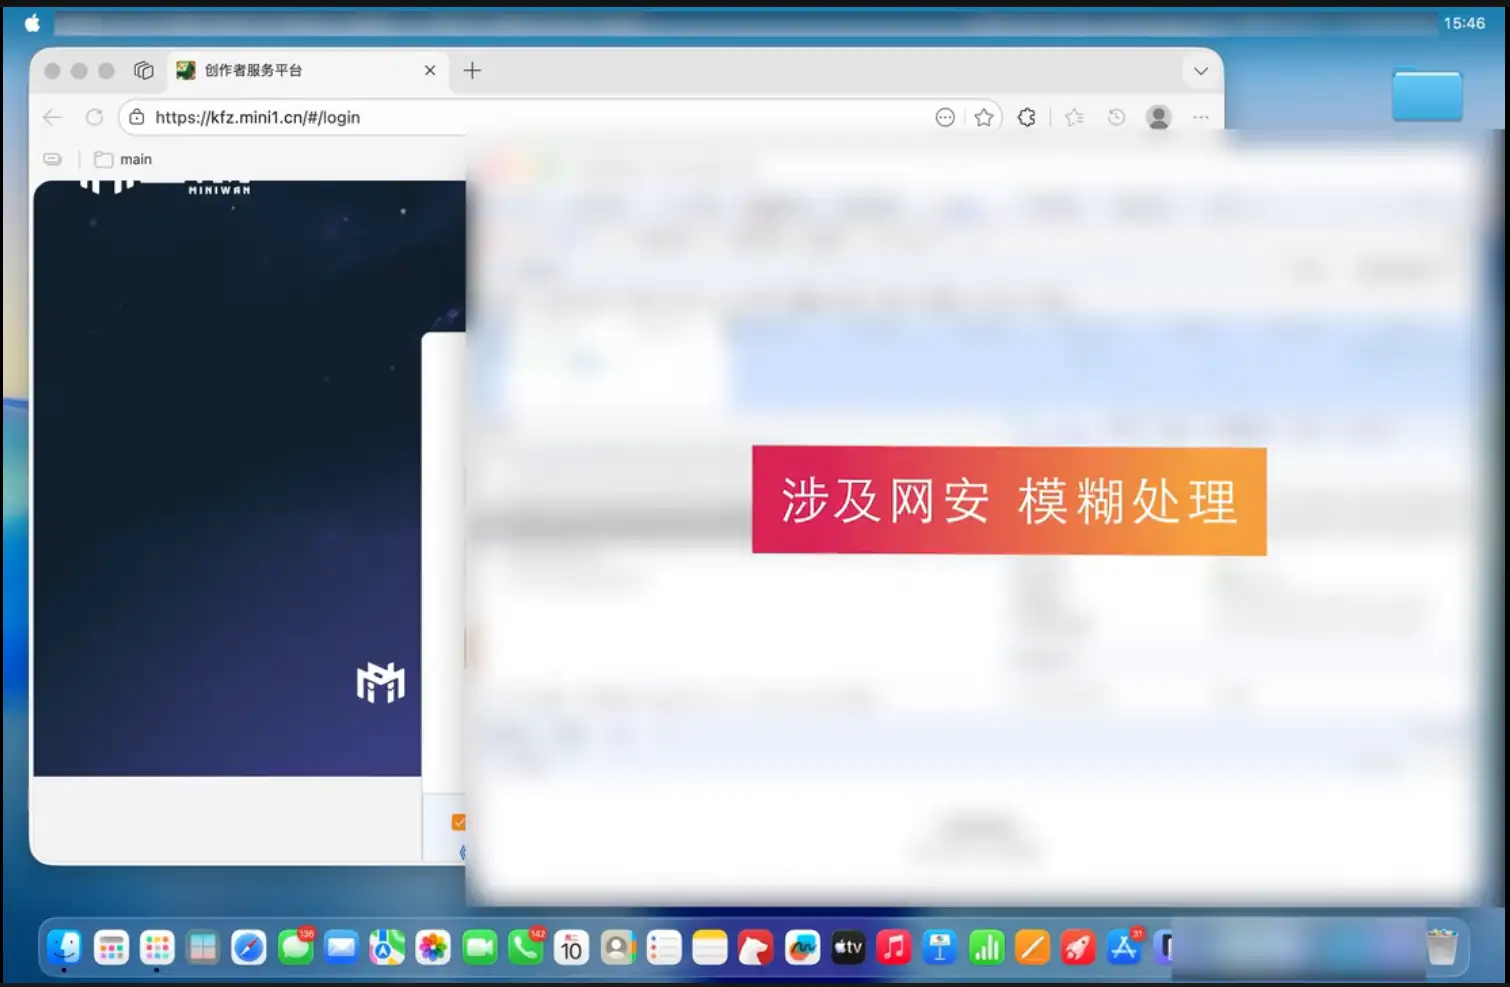Open the Music app in the dock
Screen dimensions: 1510x987
point(894,947)
